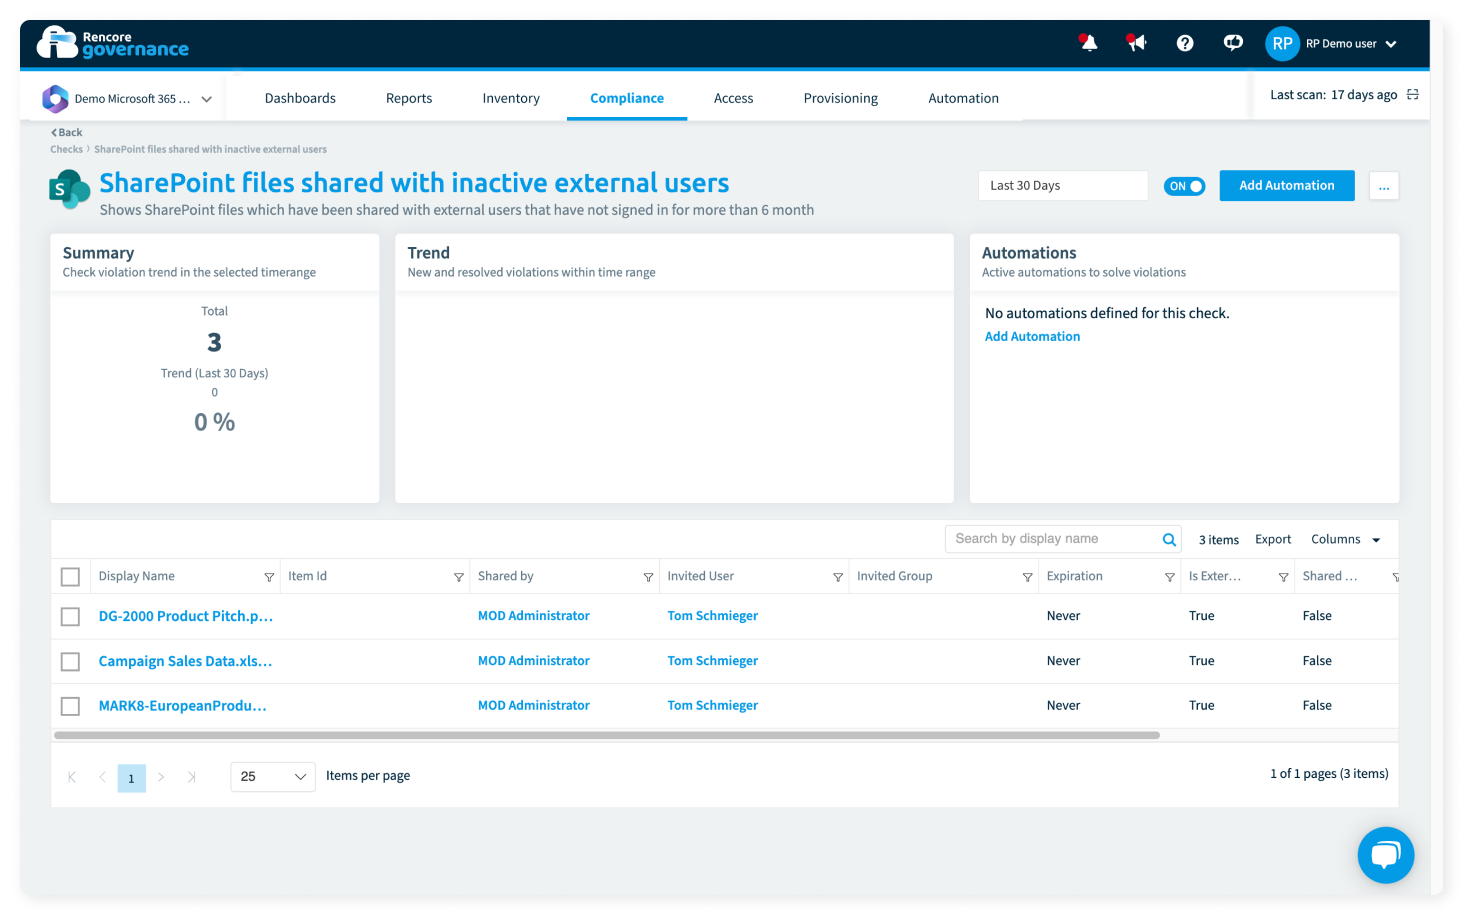Filter the Invited Group column

point(1028,577)
